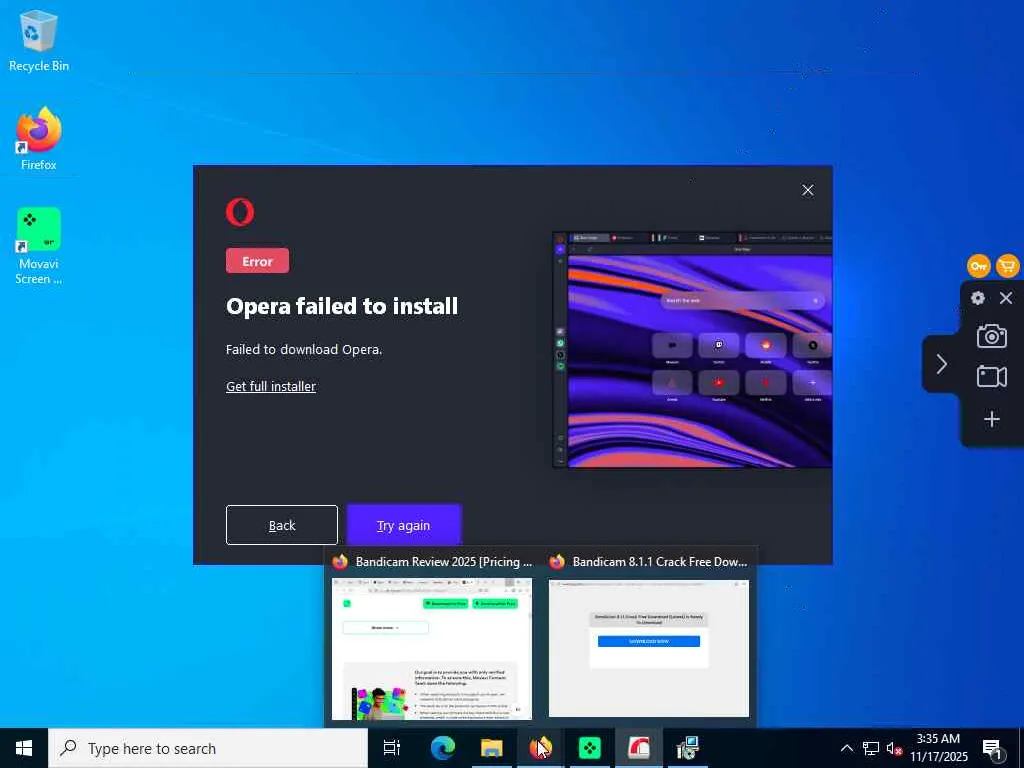This screenshot has height=768, width=1024.
Task: Click the orange key activation icon
Action: (x=978, y=266)
